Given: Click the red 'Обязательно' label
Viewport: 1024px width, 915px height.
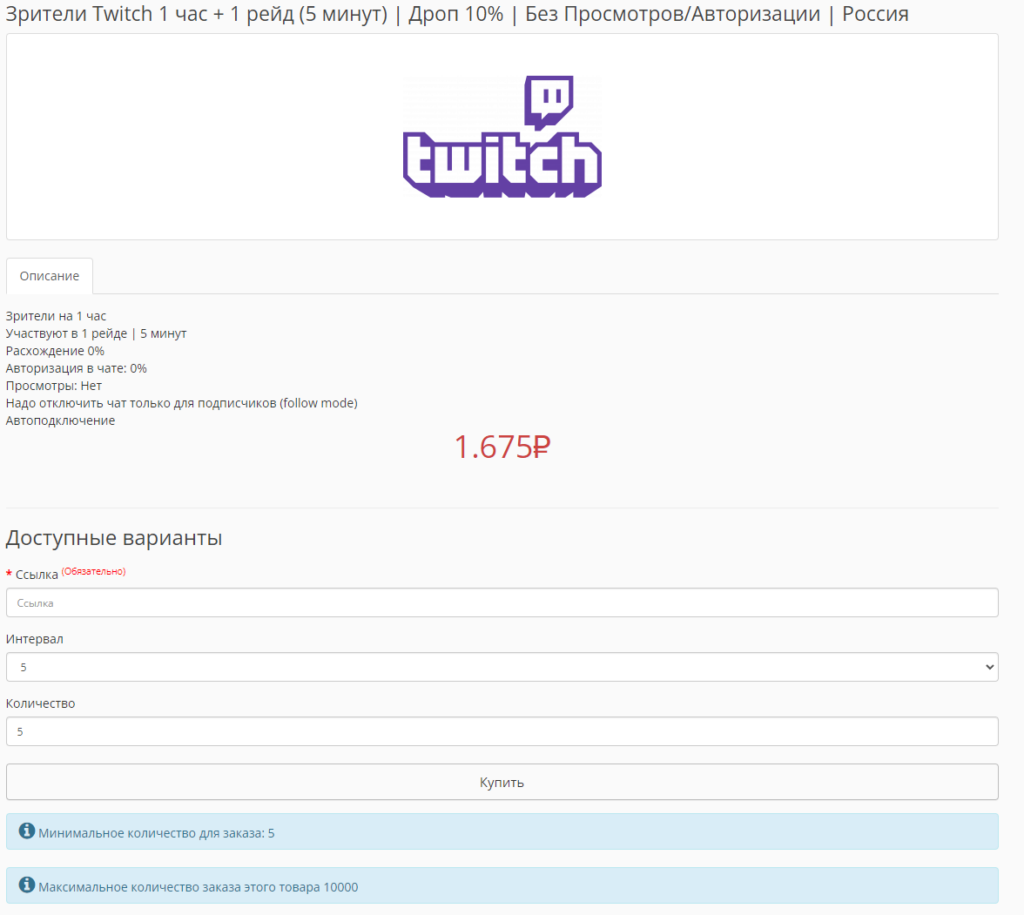Looking at the screenshot, I should 93,571.
